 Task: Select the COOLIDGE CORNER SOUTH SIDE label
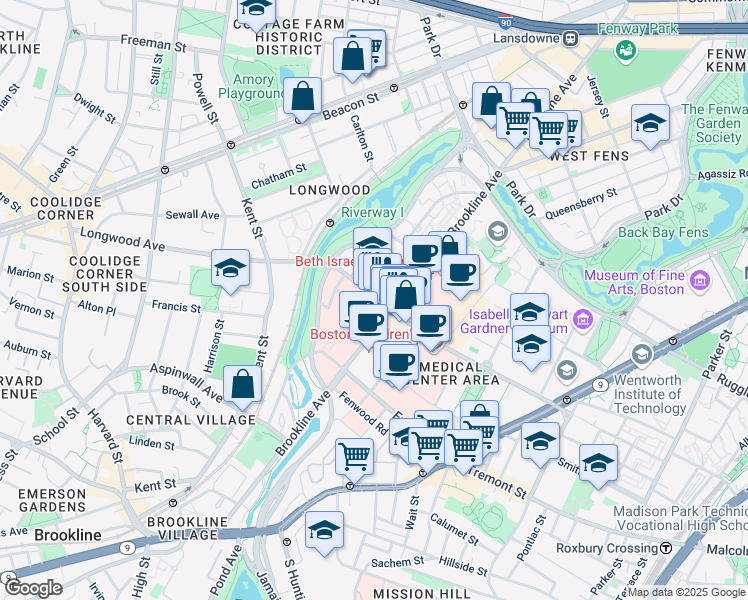(104, 274)
